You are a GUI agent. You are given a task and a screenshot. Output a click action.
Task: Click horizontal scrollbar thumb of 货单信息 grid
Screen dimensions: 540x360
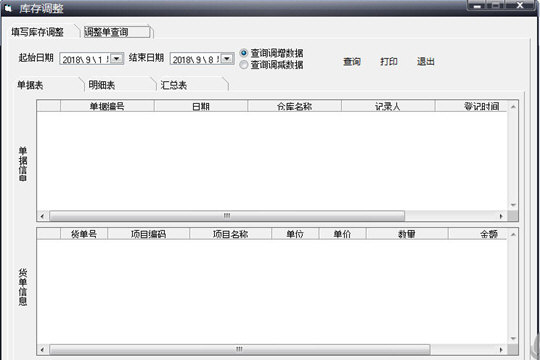pyautogui.click(x=240, y=349)
